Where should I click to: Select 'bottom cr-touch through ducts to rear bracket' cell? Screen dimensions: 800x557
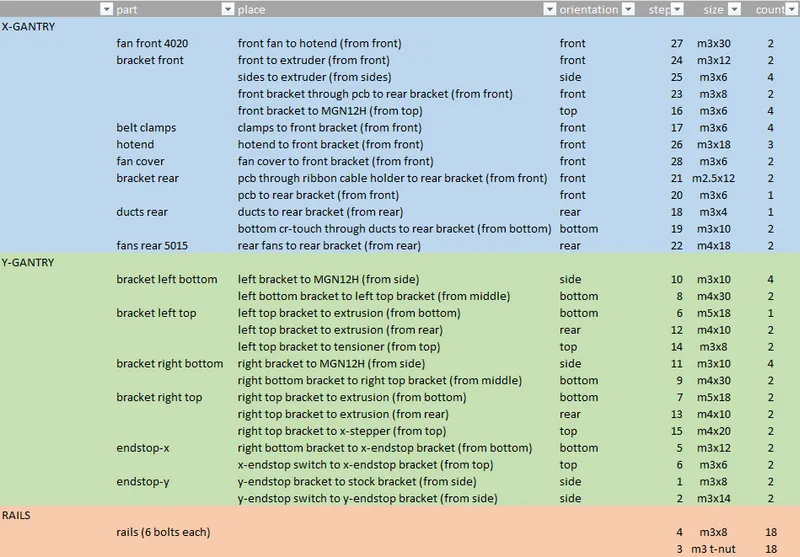(394, 229)
